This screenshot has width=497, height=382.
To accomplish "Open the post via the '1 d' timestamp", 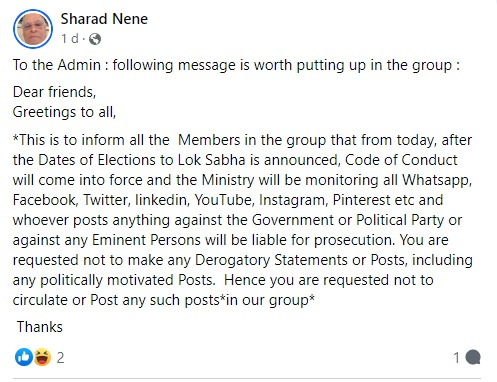I will click(69, 39).
